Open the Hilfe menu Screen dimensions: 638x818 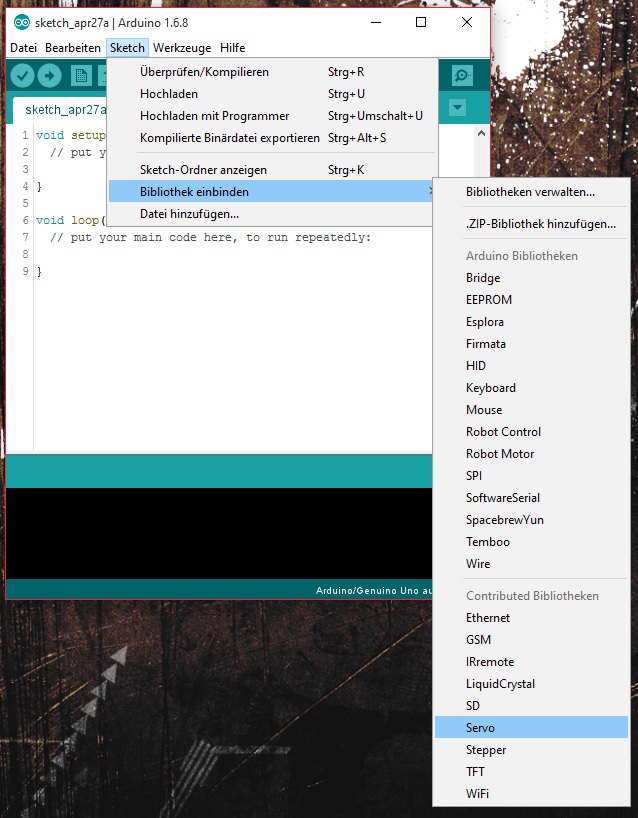pos(232,48)
